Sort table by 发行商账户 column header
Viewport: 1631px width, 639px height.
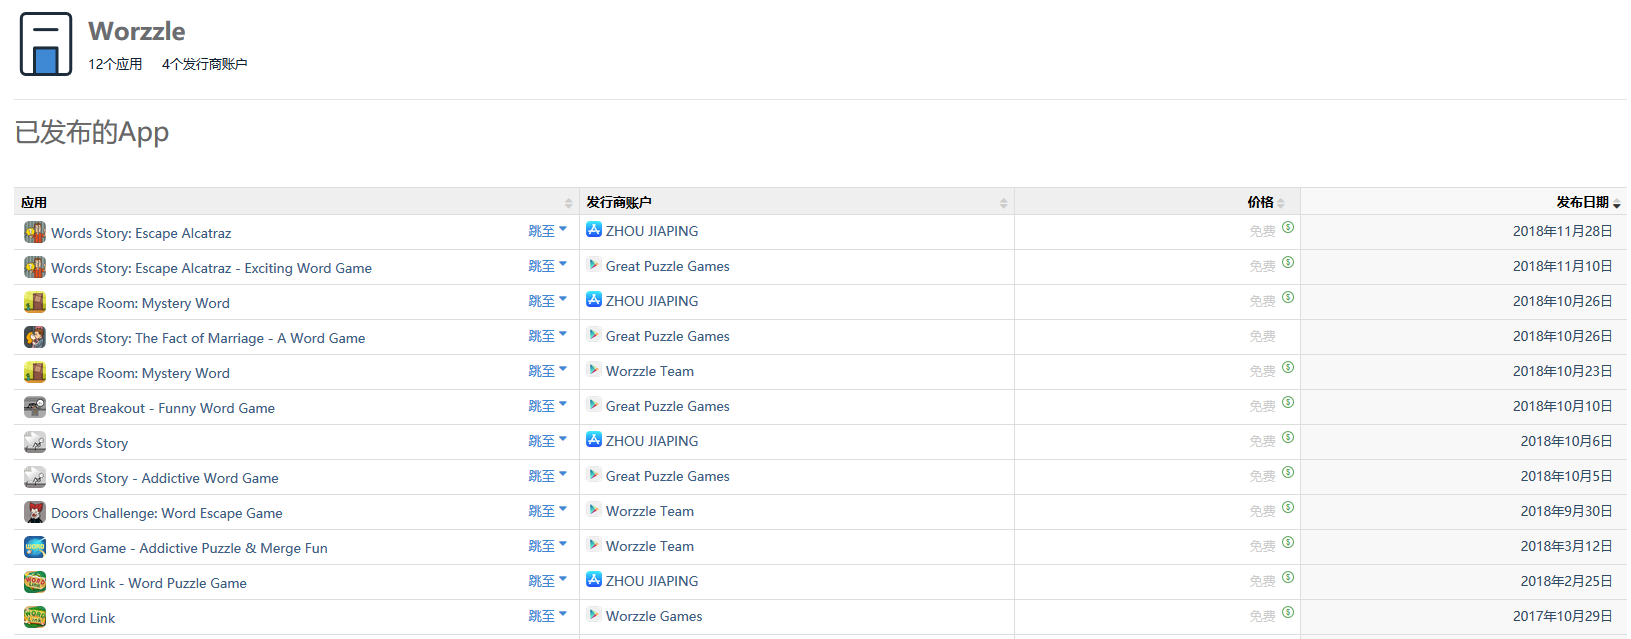click(797, 202)
